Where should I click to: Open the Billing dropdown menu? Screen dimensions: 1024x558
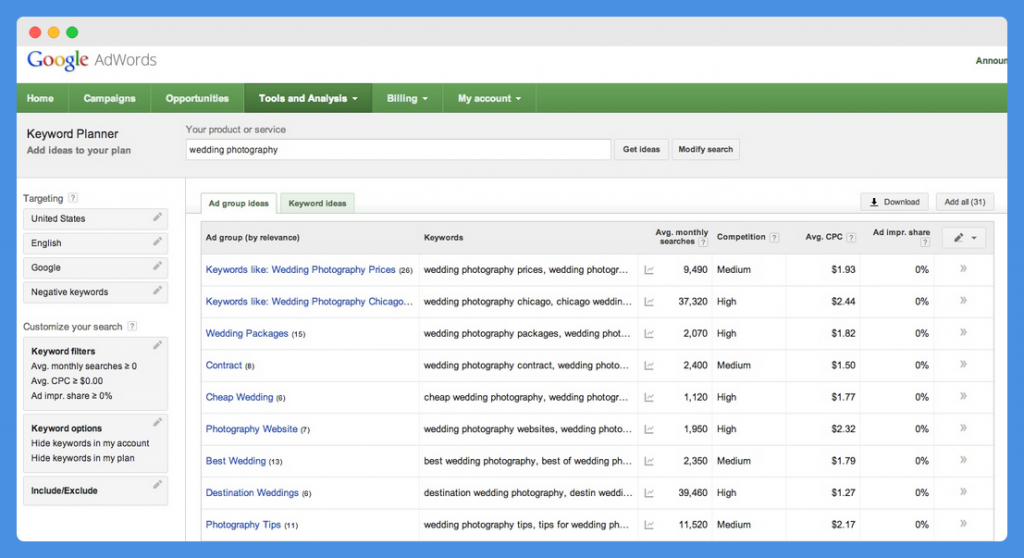(408, 98)
